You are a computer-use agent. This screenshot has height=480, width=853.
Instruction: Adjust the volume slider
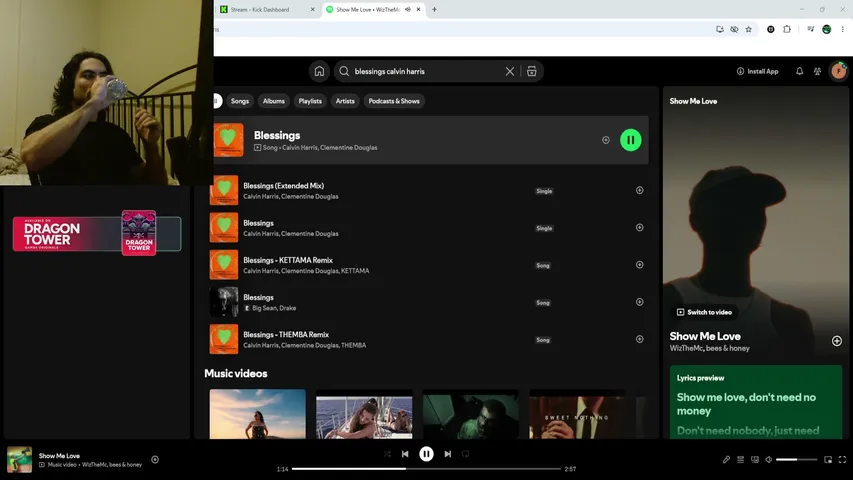pyautogui.click(x=796, y=460)
